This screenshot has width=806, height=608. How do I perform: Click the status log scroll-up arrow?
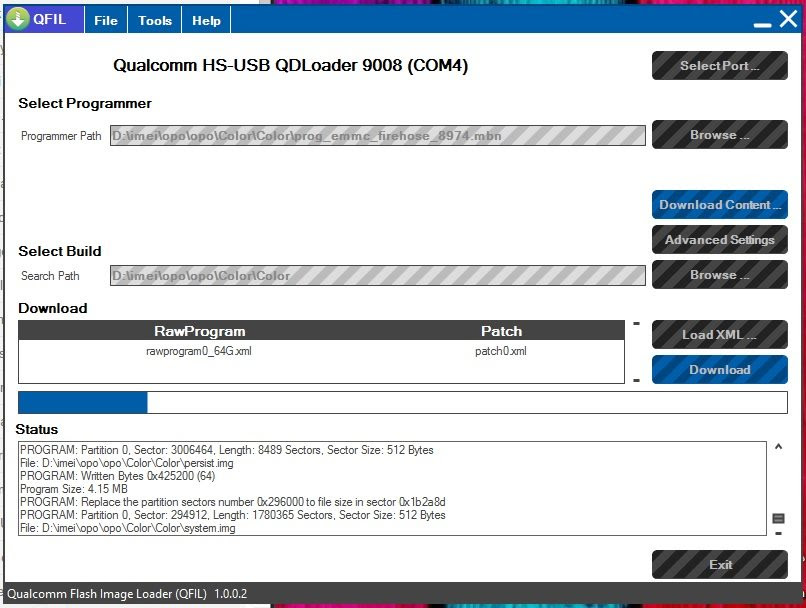pyautogui.click(x=779, y=447)
